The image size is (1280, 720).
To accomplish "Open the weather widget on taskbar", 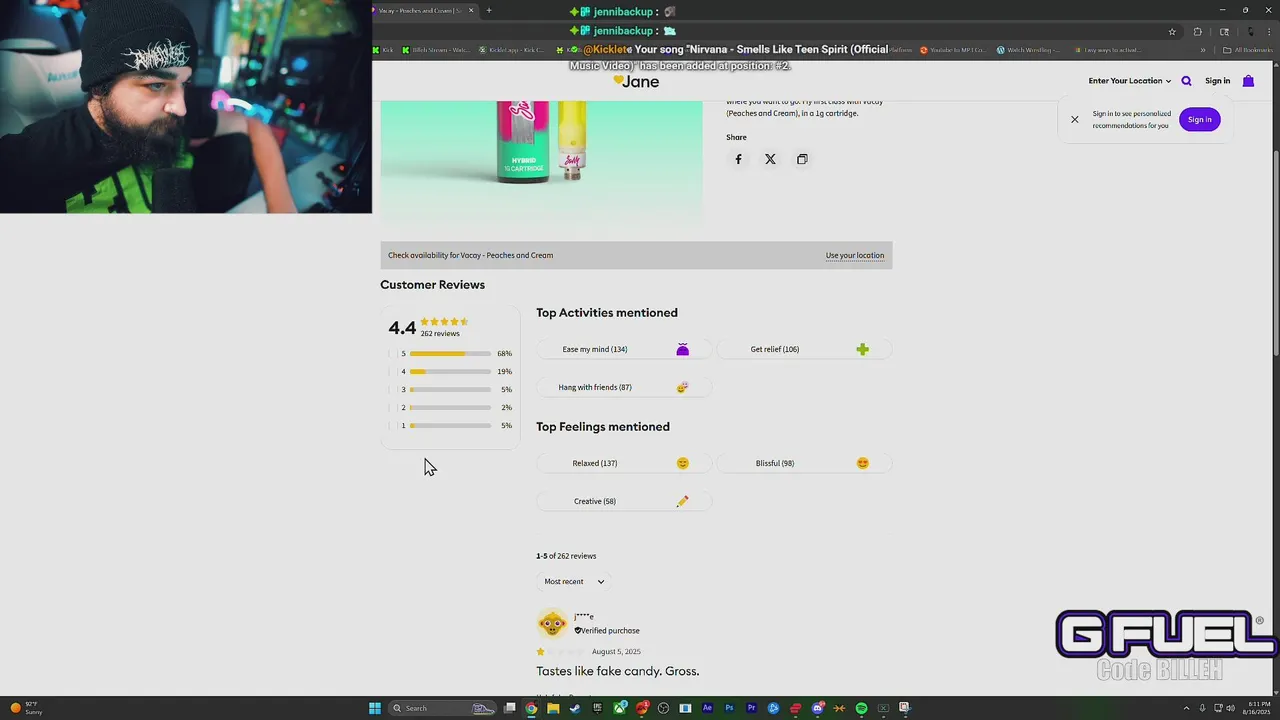I will click(x=26, y=708).
